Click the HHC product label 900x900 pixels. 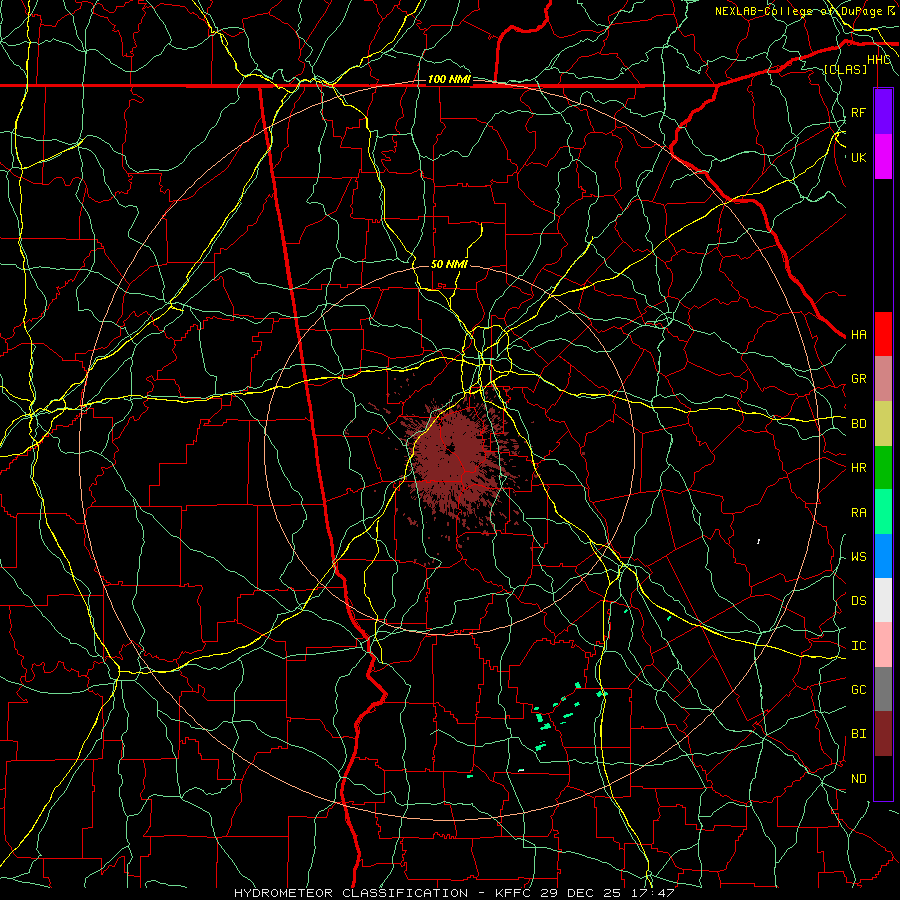(x=879, y=60)
